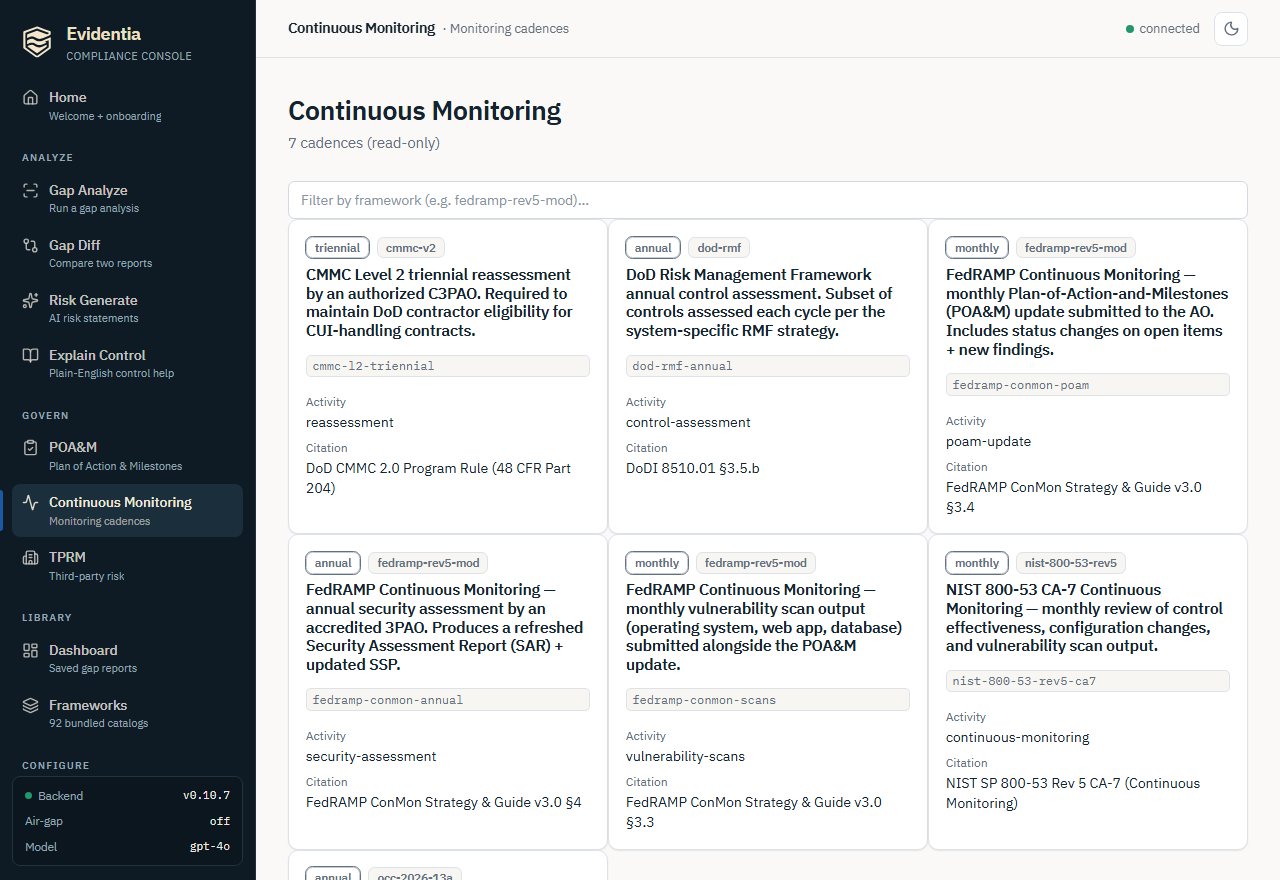
Task: Click the dod-rmf-annual identifier
Action: click(768, 366)
